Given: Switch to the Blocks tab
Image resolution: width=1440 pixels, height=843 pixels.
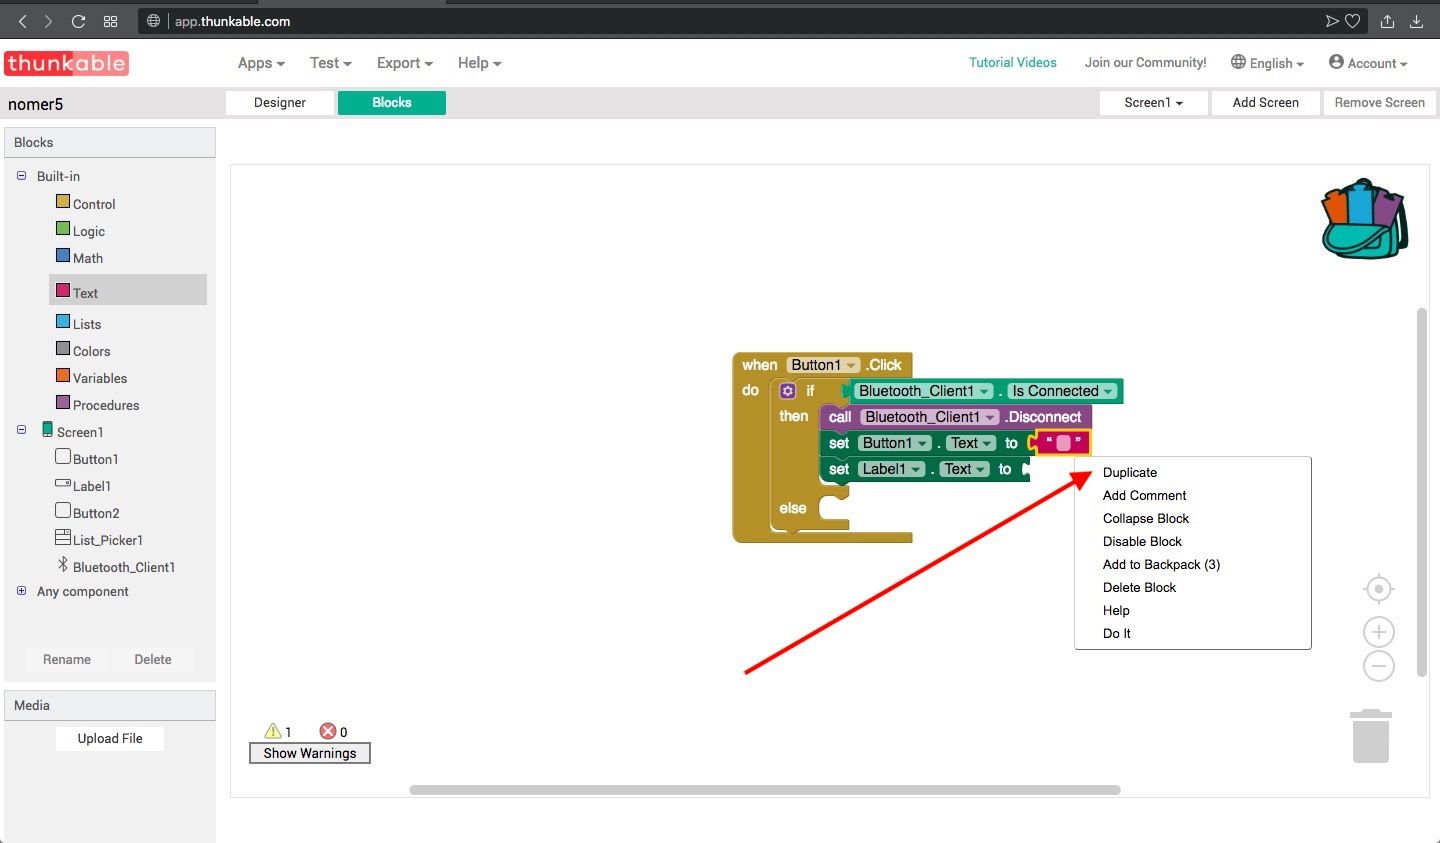Looking at the screenshot, I should pyautogui.click(x=392, y=103).
